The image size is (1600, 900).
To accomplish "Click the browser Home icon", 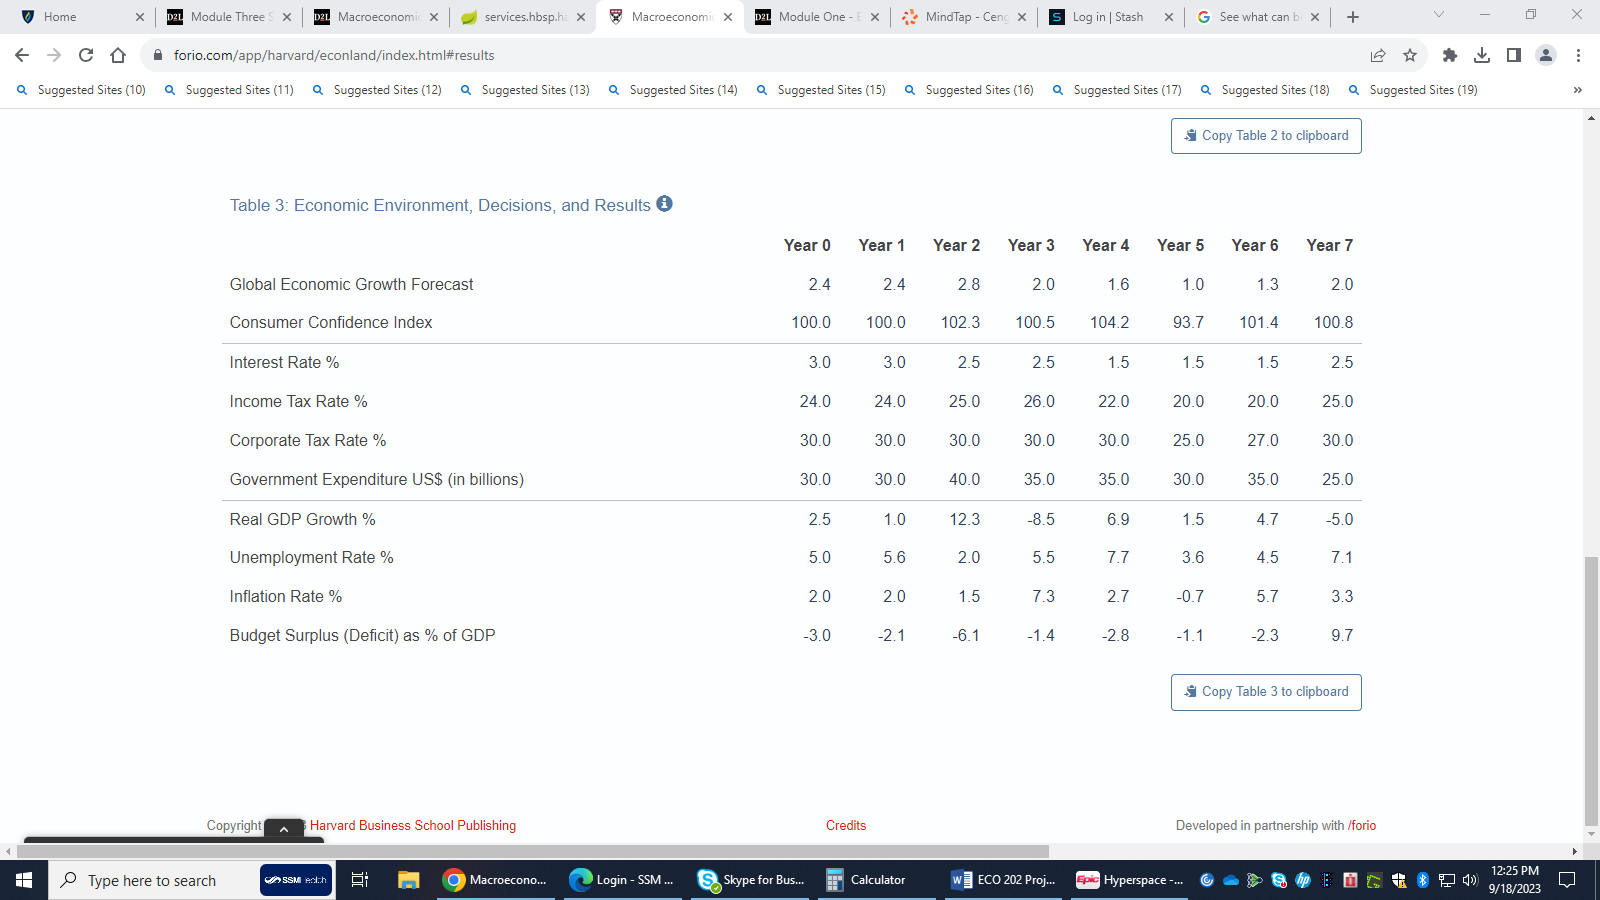I will (119, 56).
